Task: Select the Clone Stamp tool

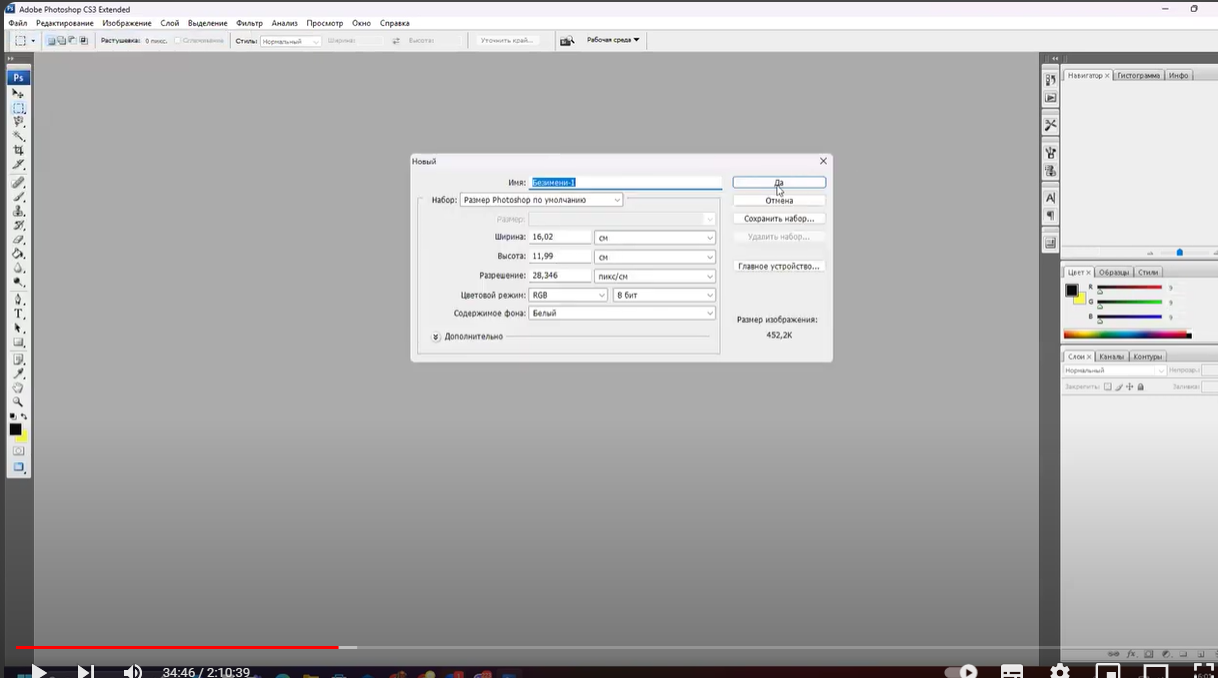Action: tap(18, 211)
